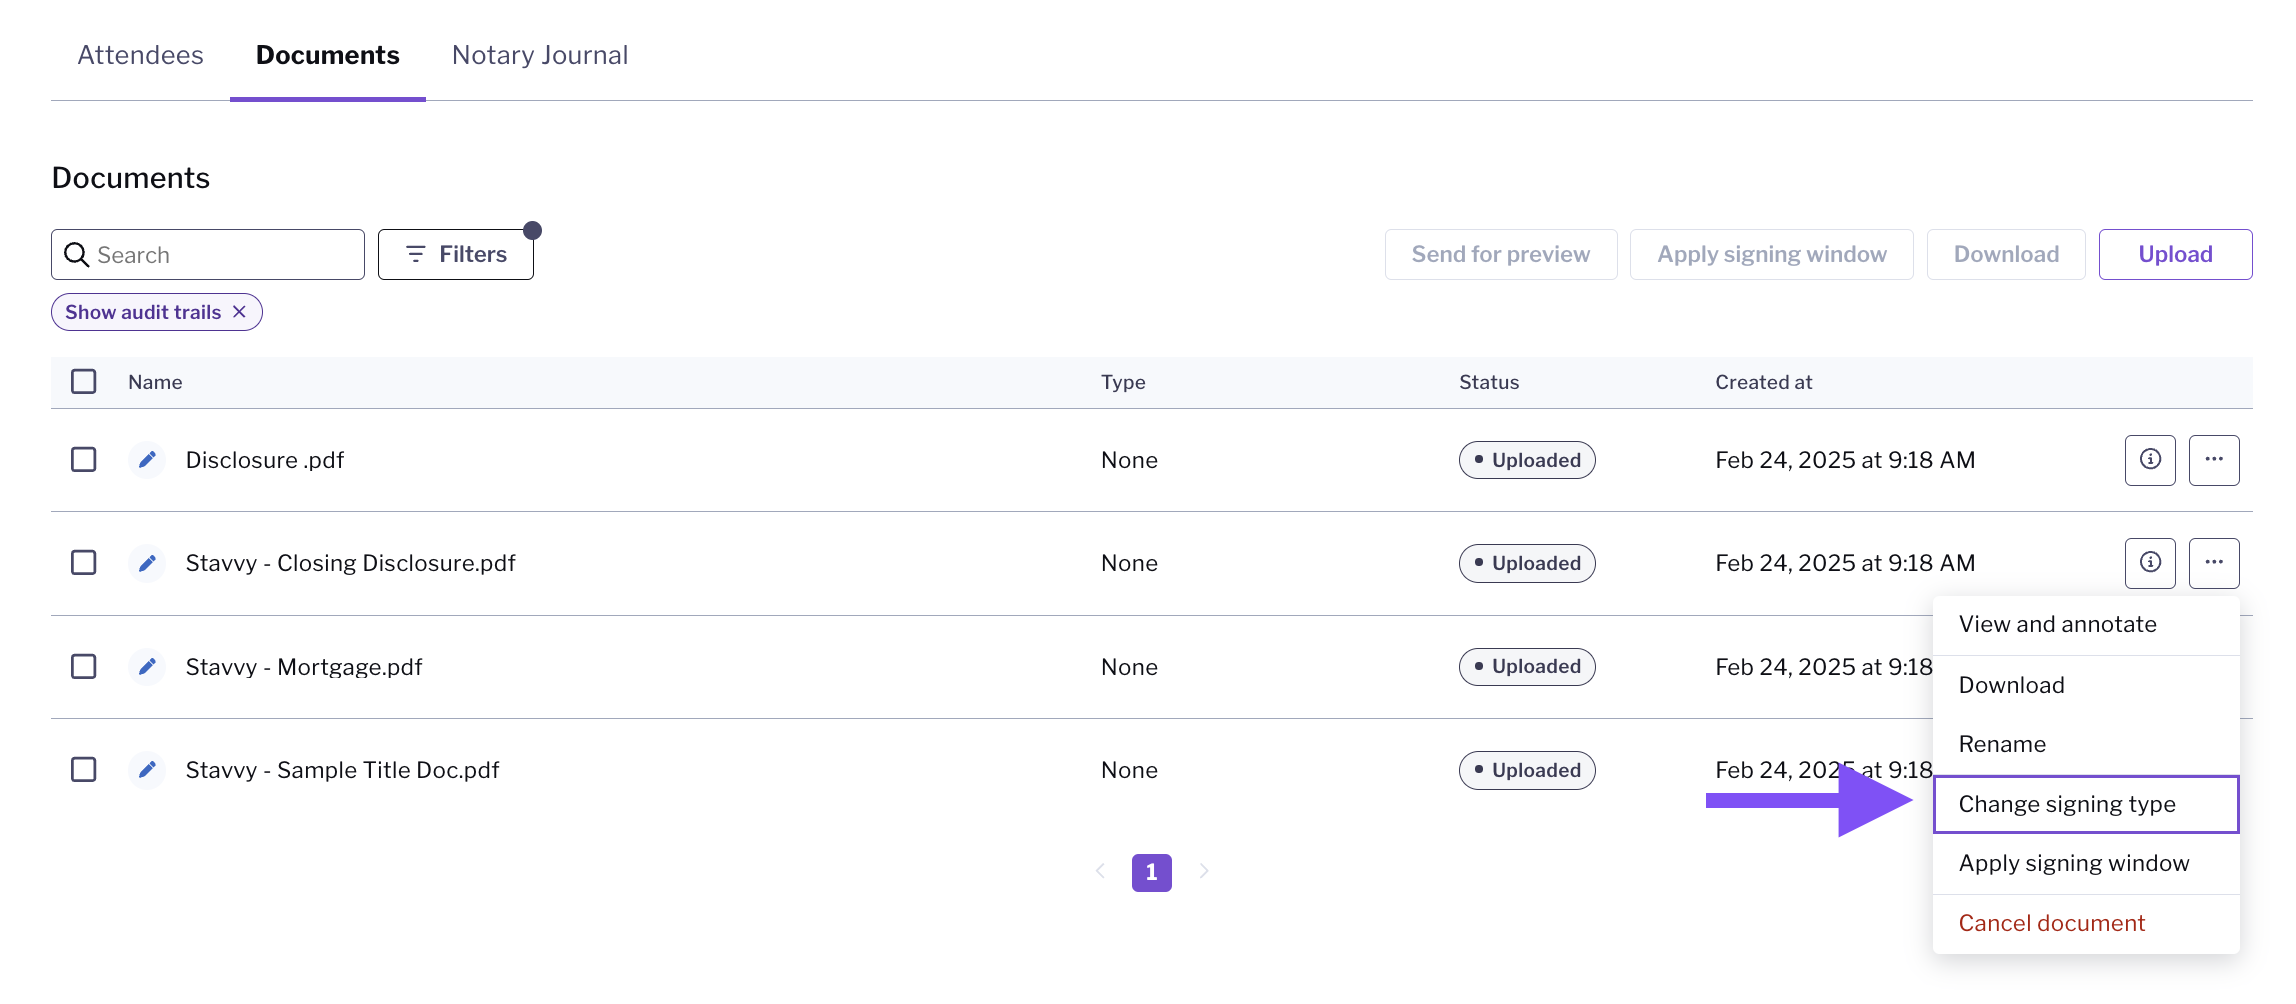Check the Stavvy - Mortgage.pdf checkbox
2296x1004 pixels.
(x=84, y=667)
